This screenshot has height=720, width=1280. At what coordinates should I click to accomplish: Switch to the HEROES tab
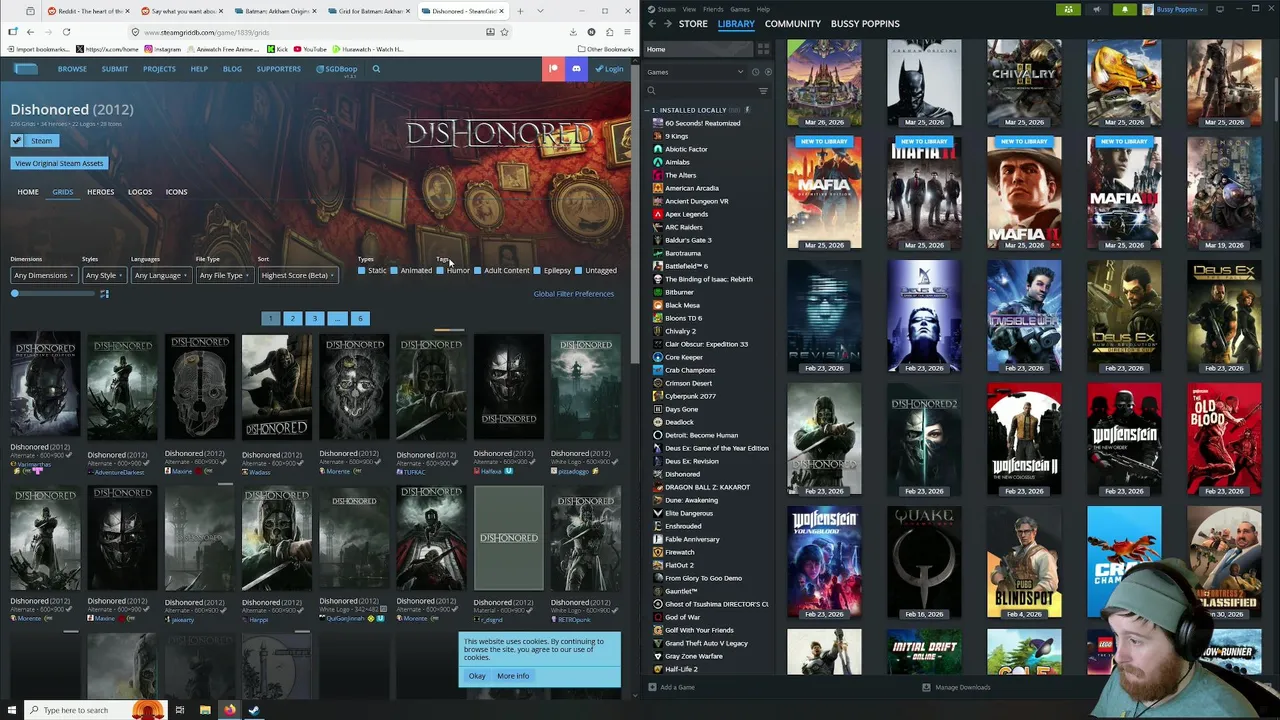[x=100, y=192]
